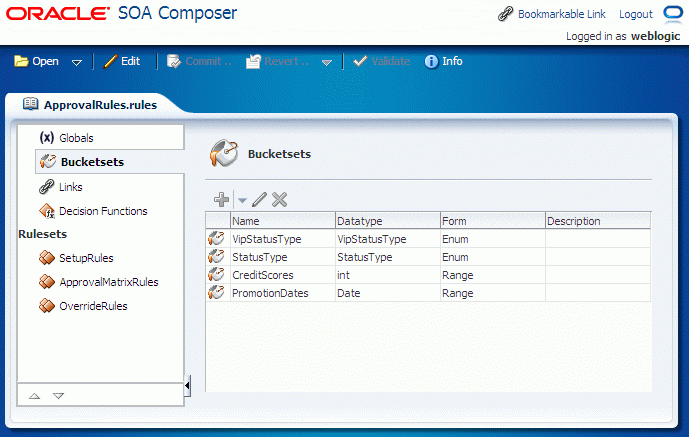Image resolution: width=689 pixels, height=437 pixels.
Task: Click the Globals (x) icon
Action: (47, 137)
